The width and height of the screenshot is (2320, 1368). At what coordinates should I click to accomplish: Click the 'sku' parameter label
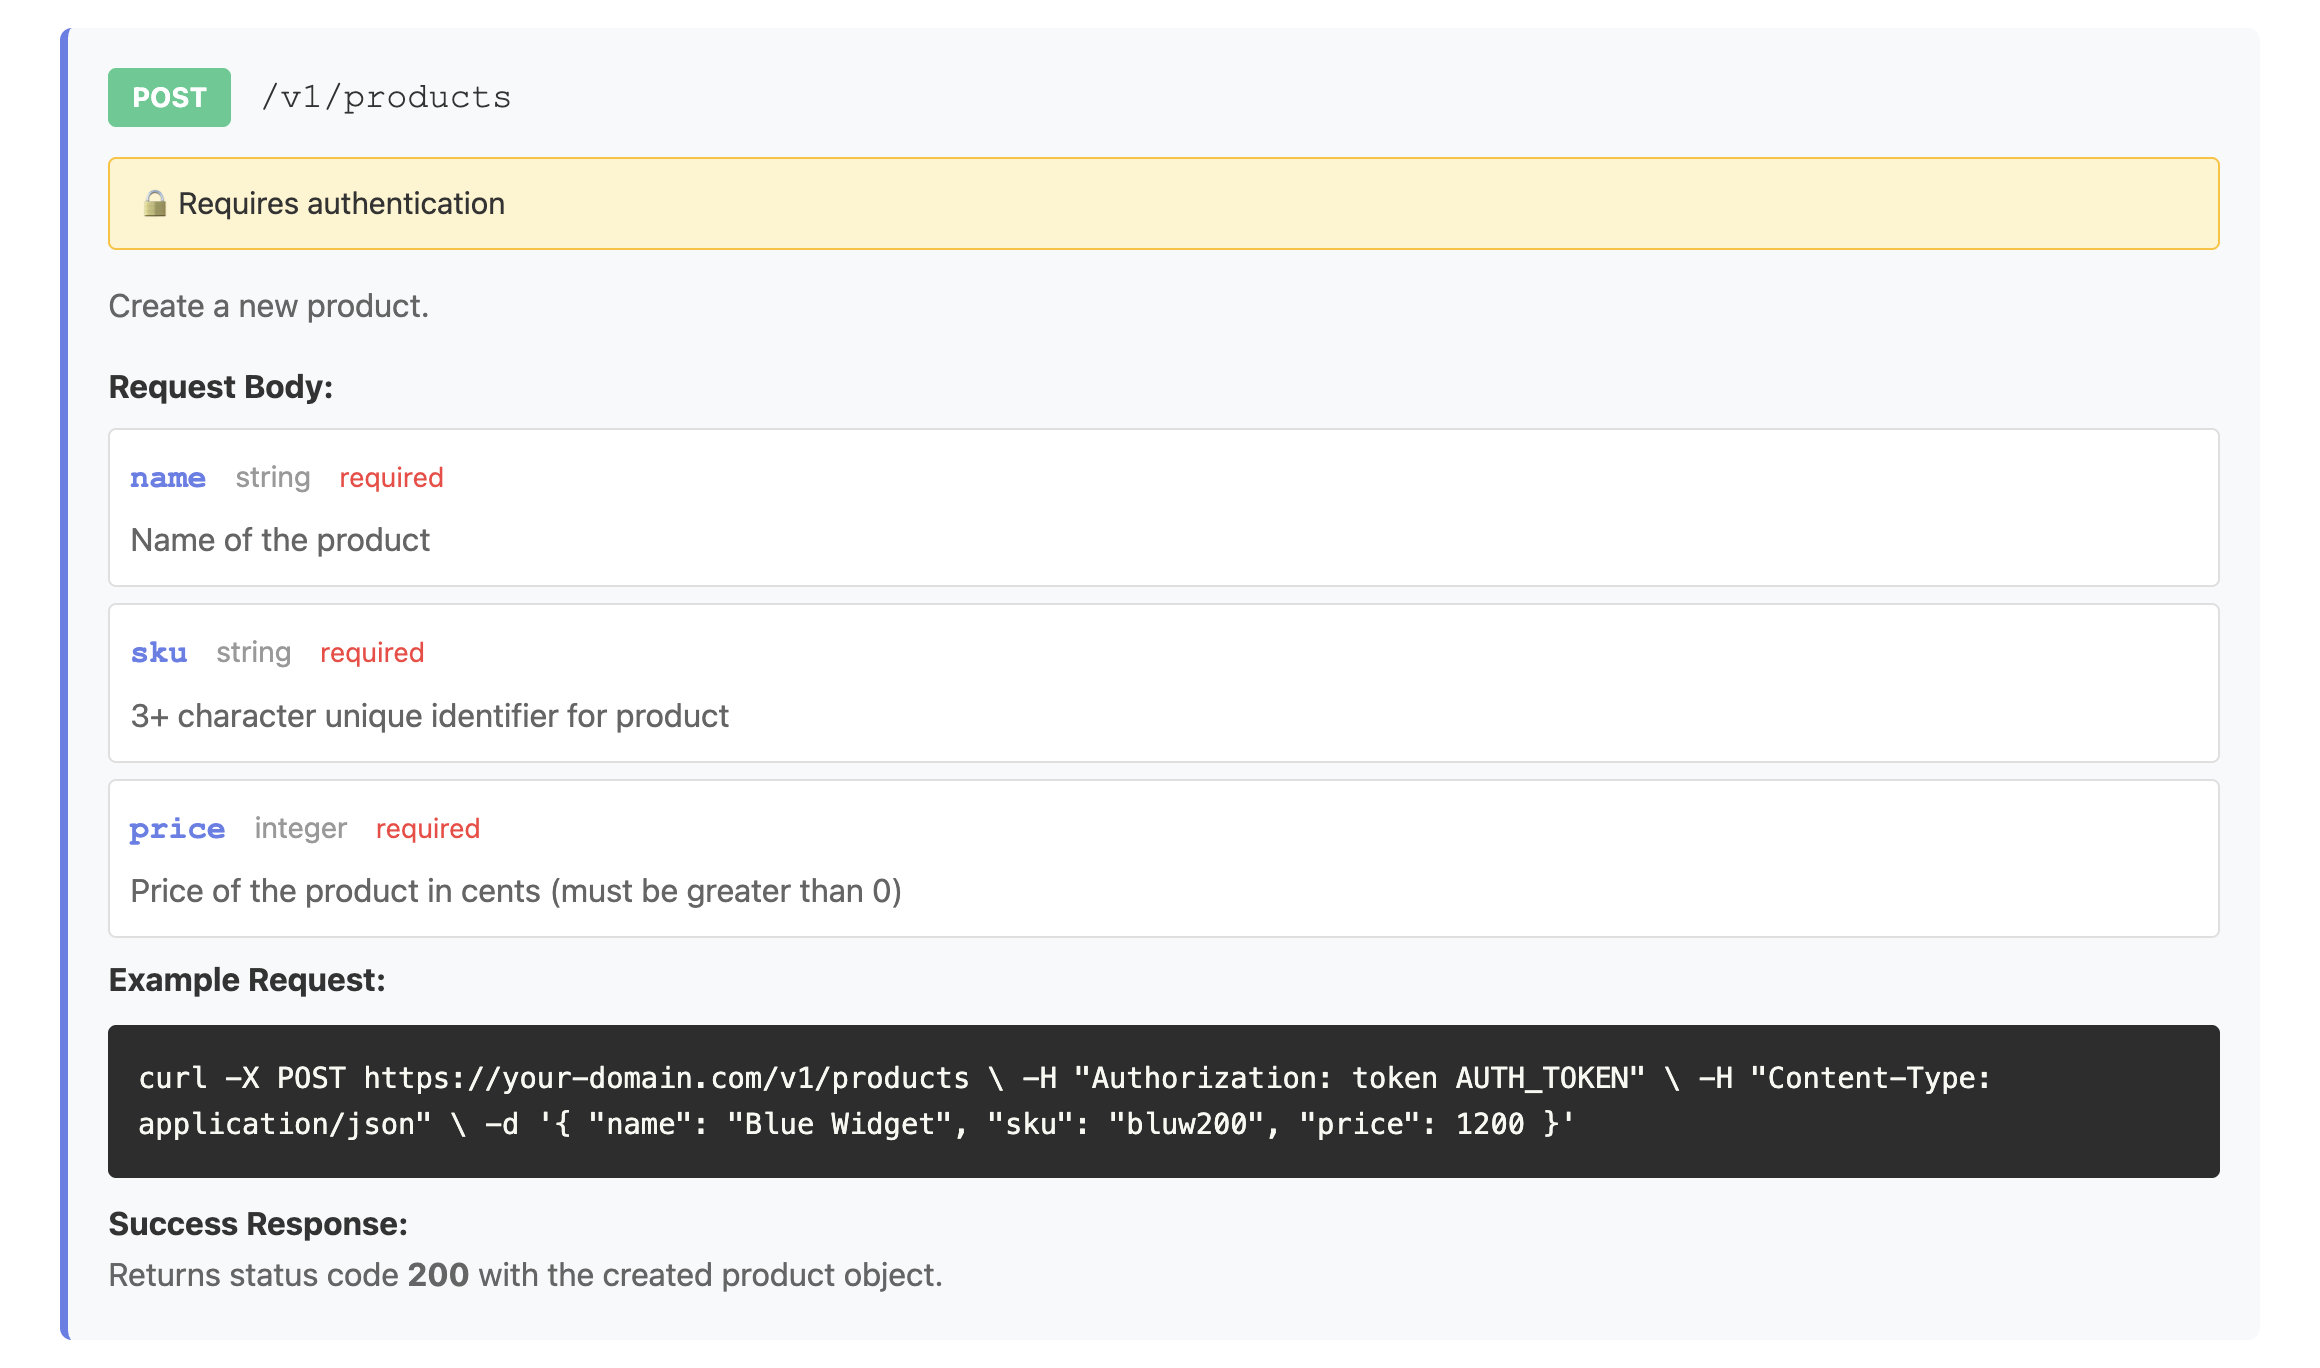coord(159,653)
